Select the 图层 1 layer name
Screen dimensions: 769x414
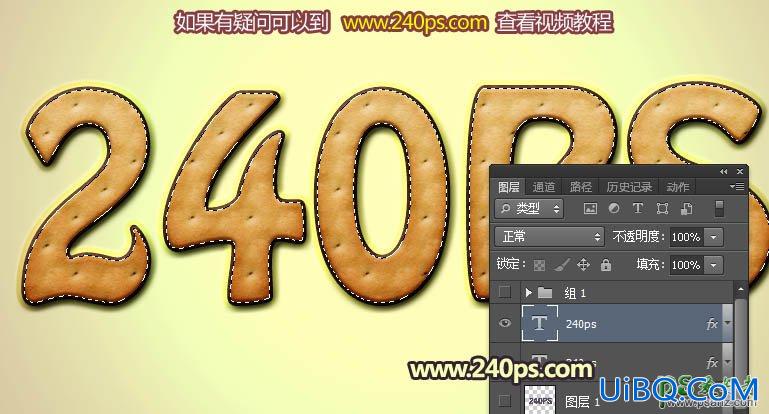(x=583, y=402)
